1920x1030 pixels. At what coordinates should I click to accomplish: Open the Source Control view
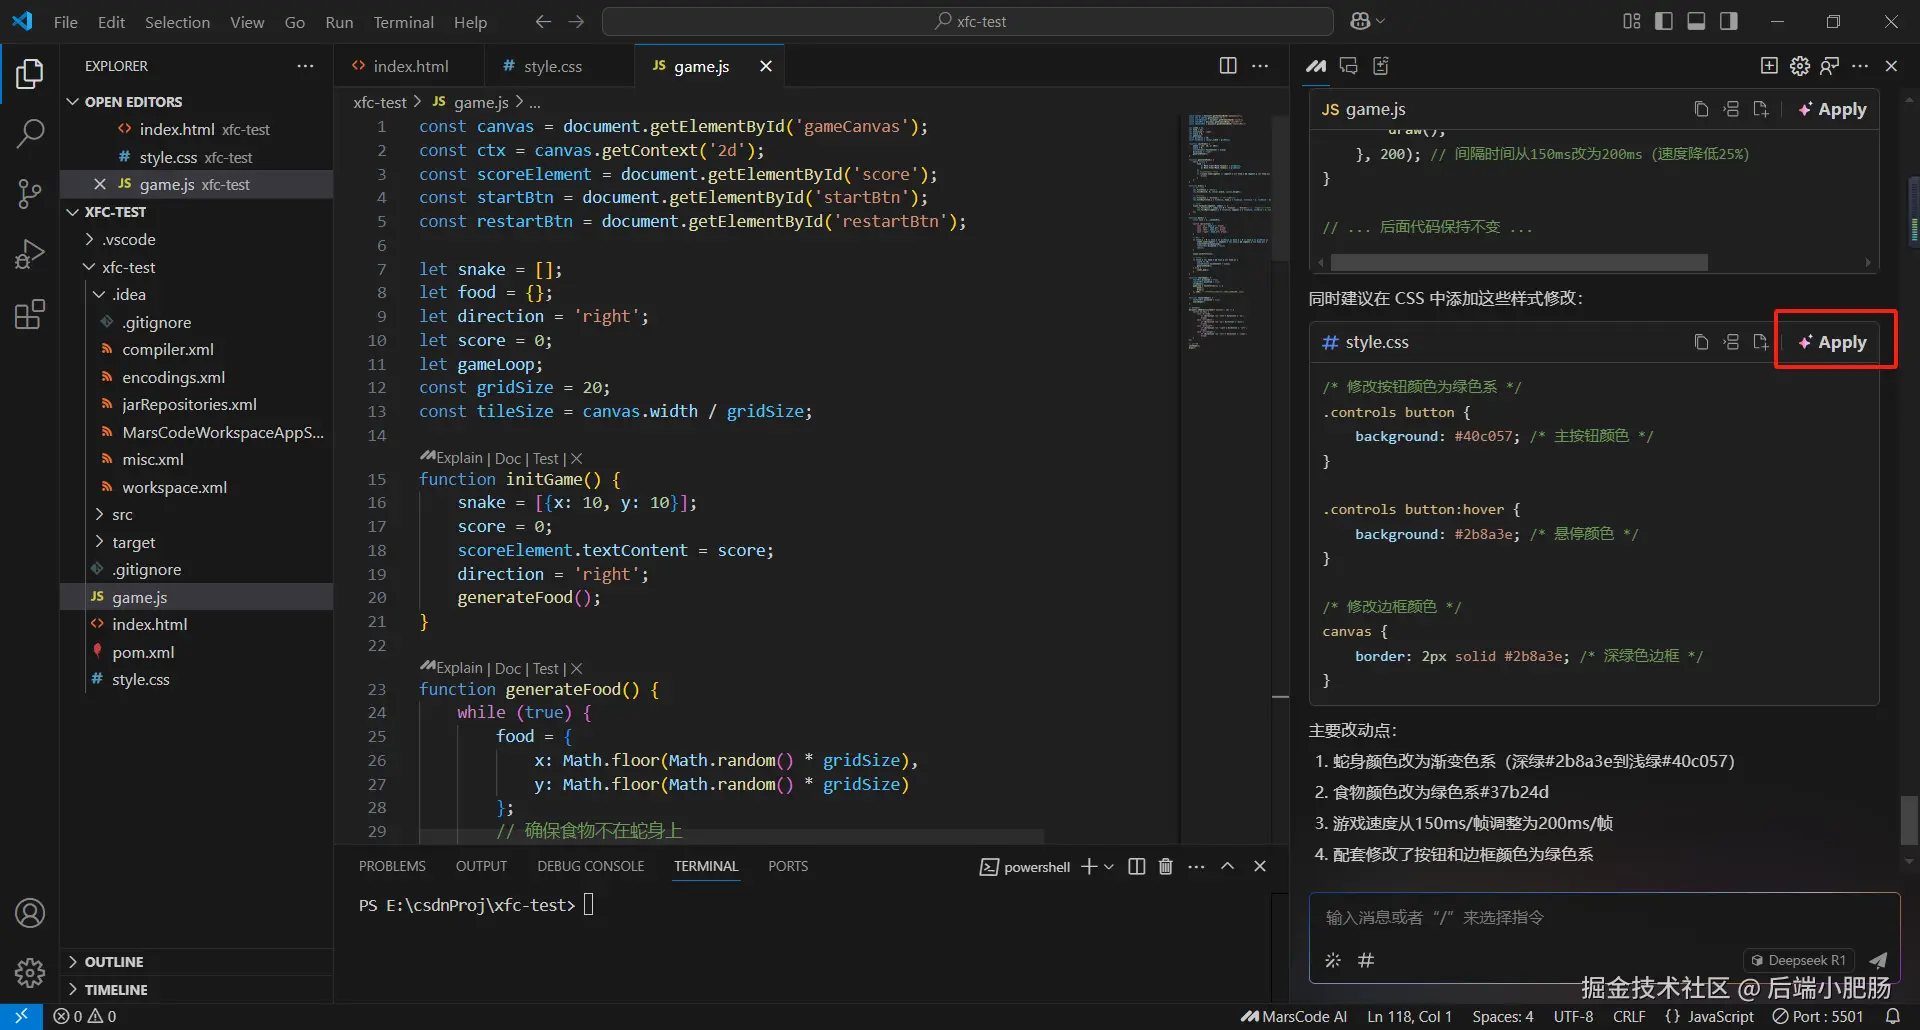[30, 193]
